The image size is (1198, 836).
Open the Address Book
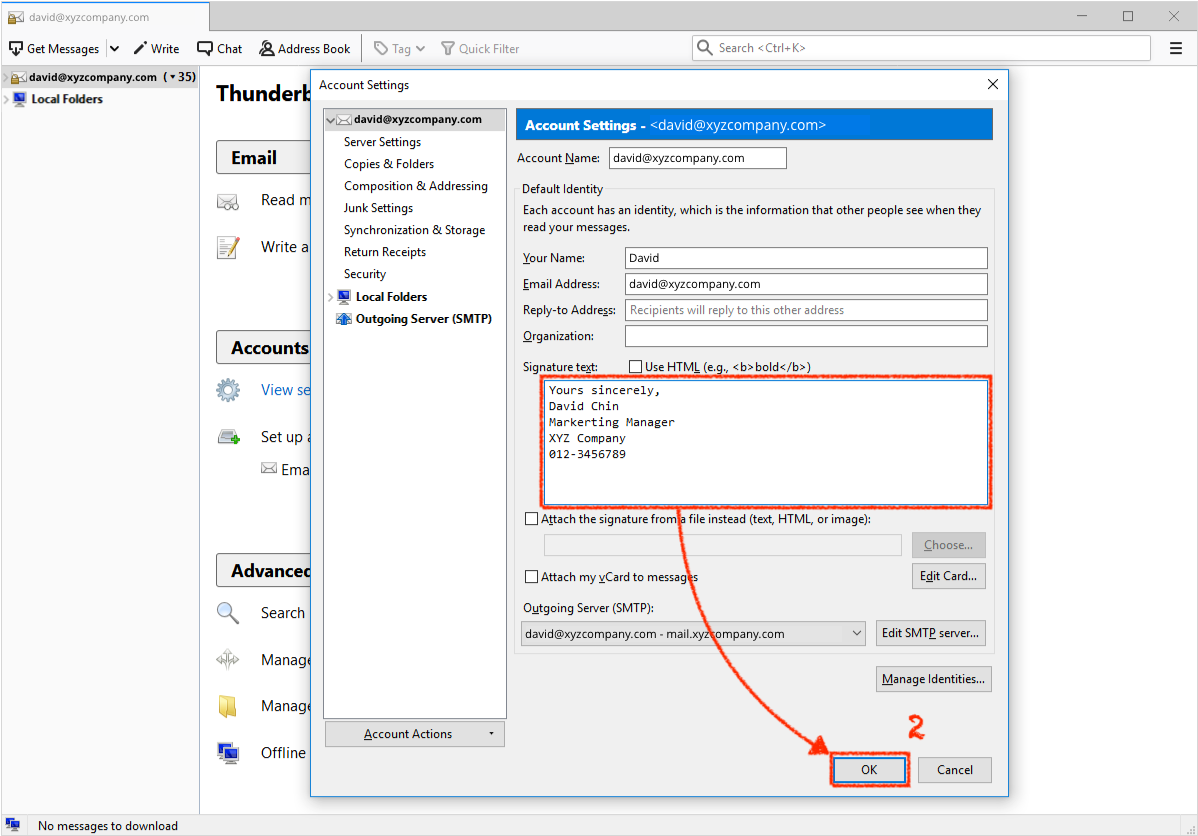pos(304,48)
